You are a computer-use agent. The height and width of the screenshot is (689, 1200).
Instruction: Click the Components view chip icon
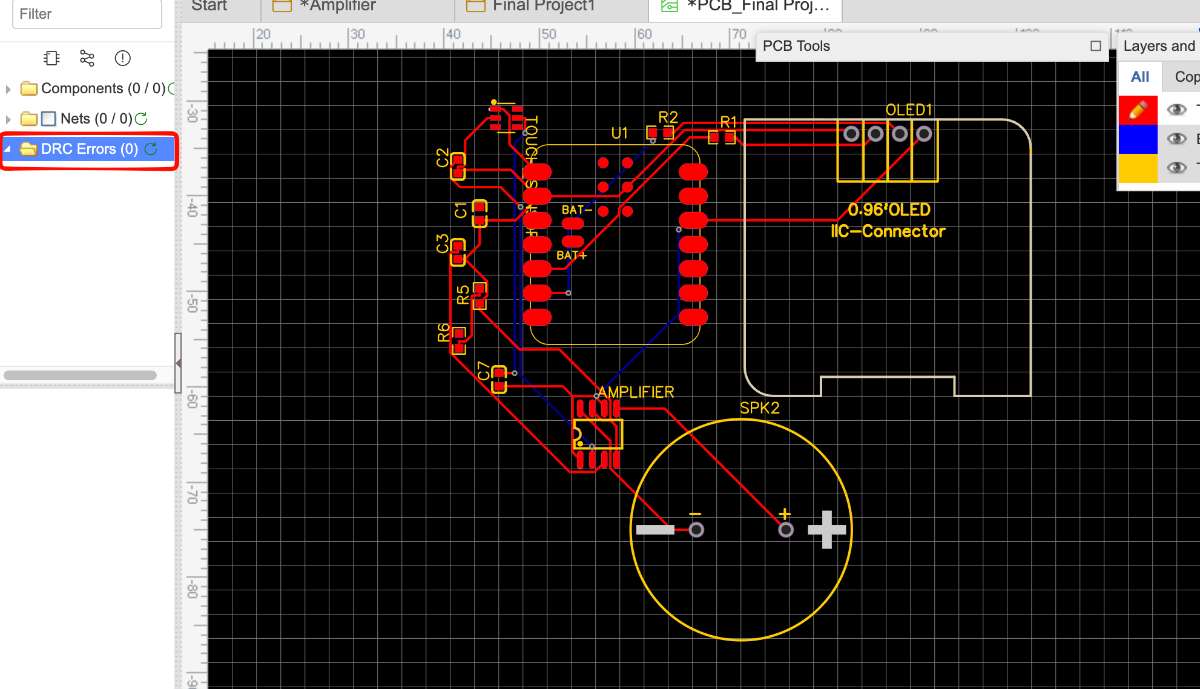coord(52,59)
